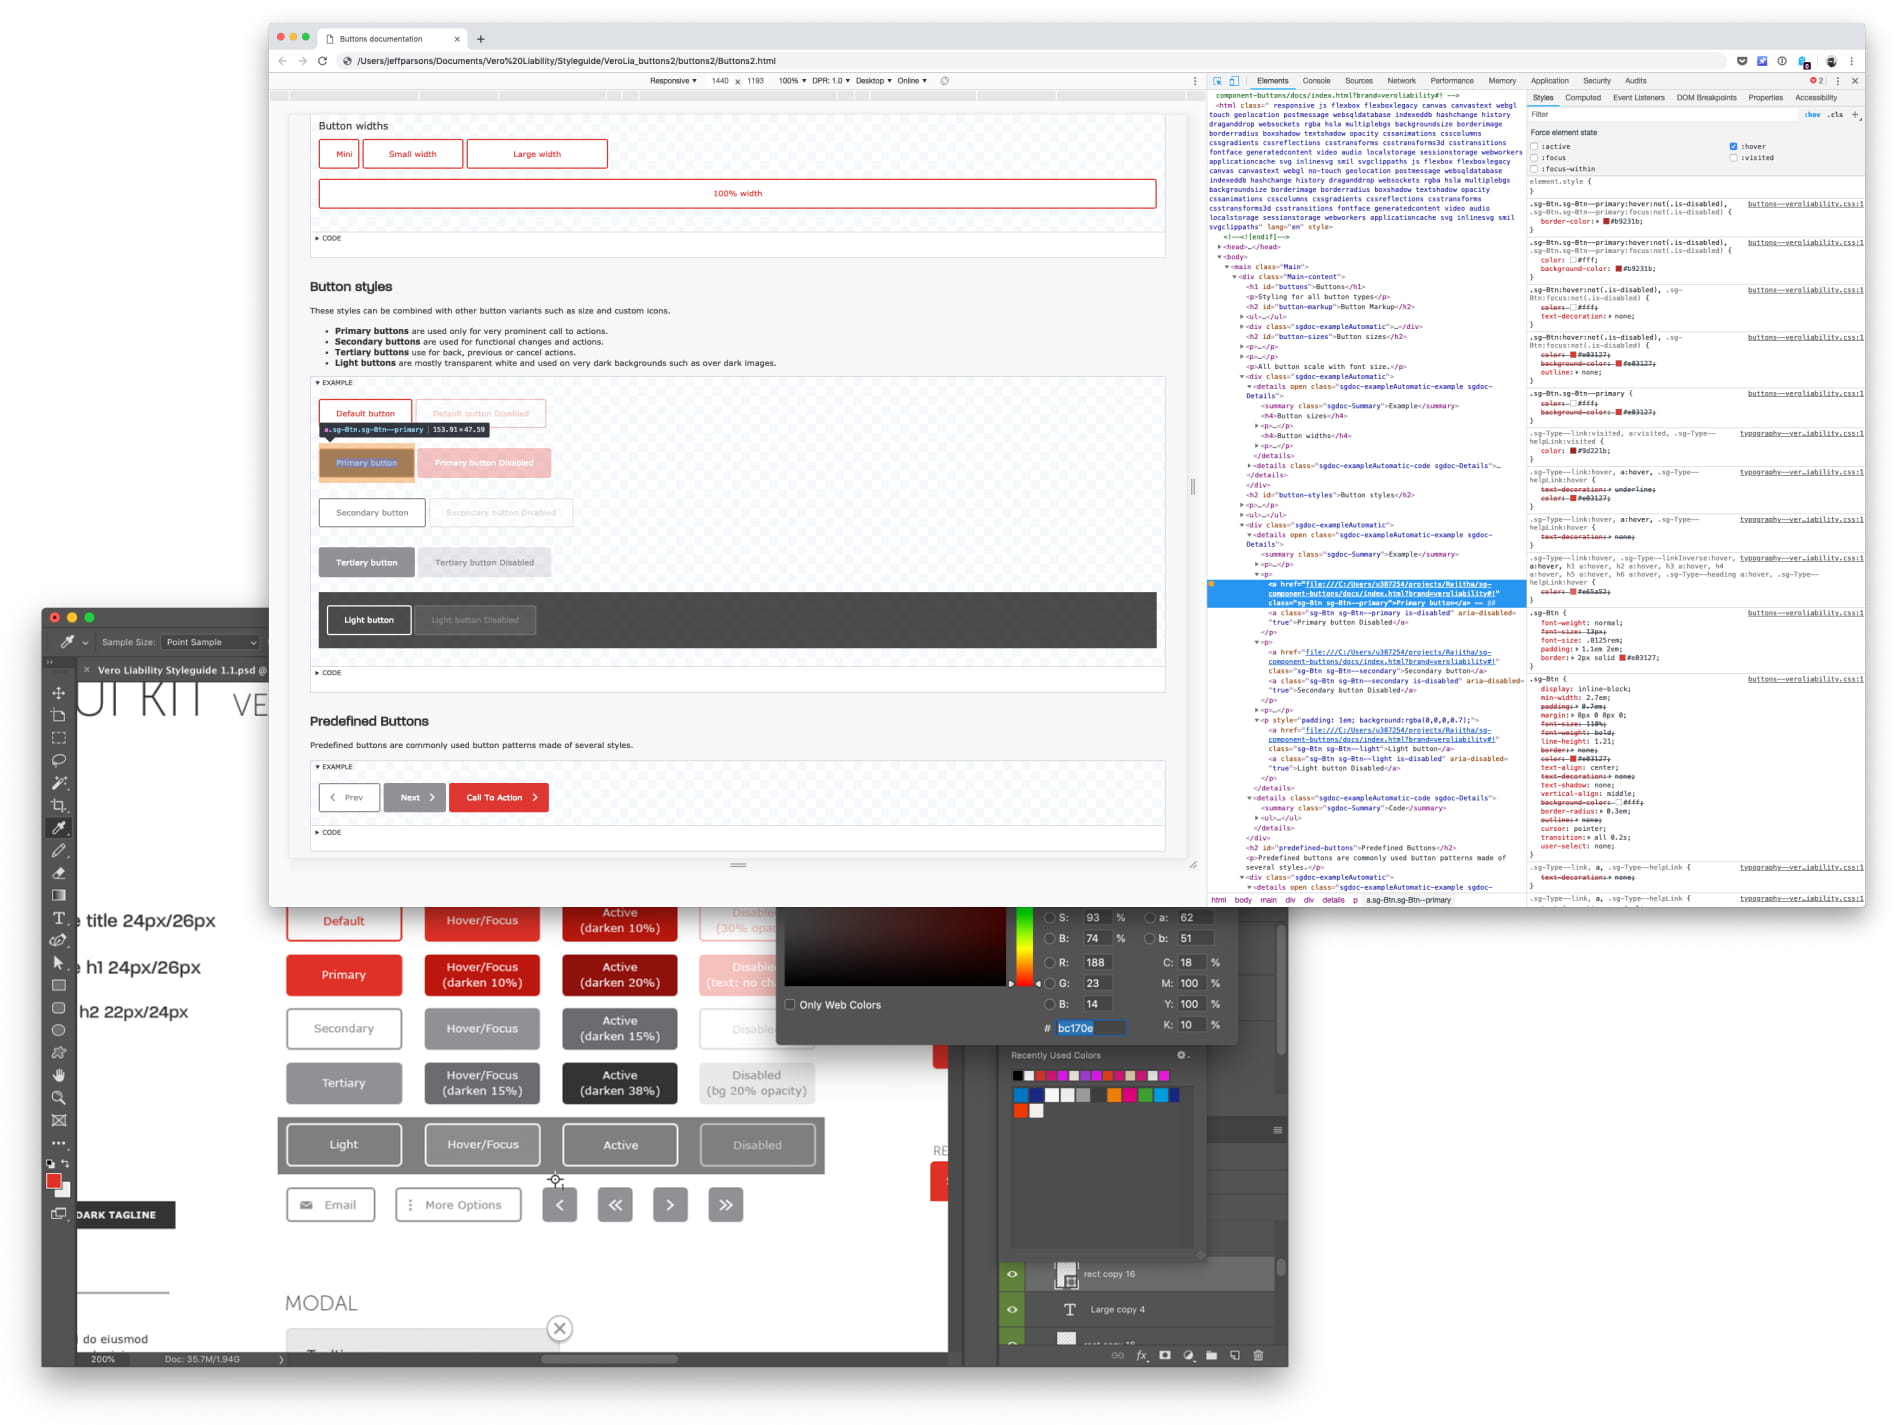Select the Lasso tool
Image resolution: width=1900 pixels, height=1425 pixels.
point(59,760)
